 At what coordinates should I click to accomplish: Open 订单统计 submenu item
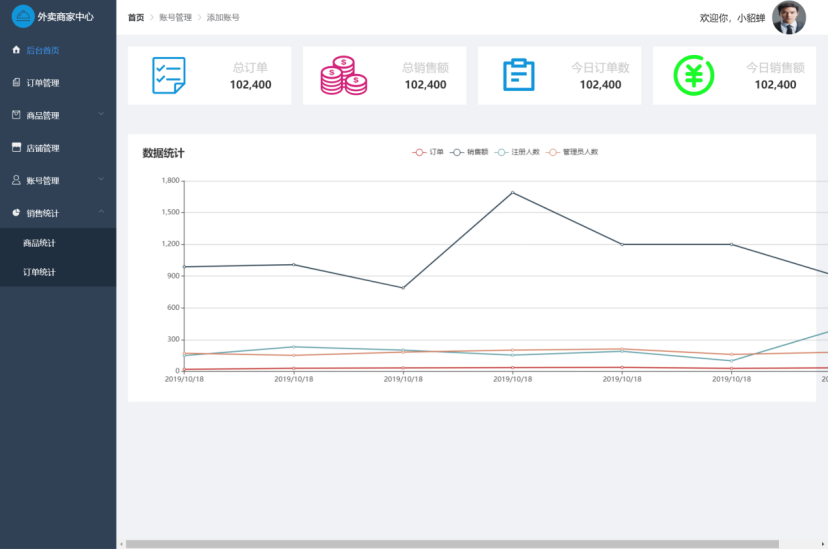[x=40, y=272]
